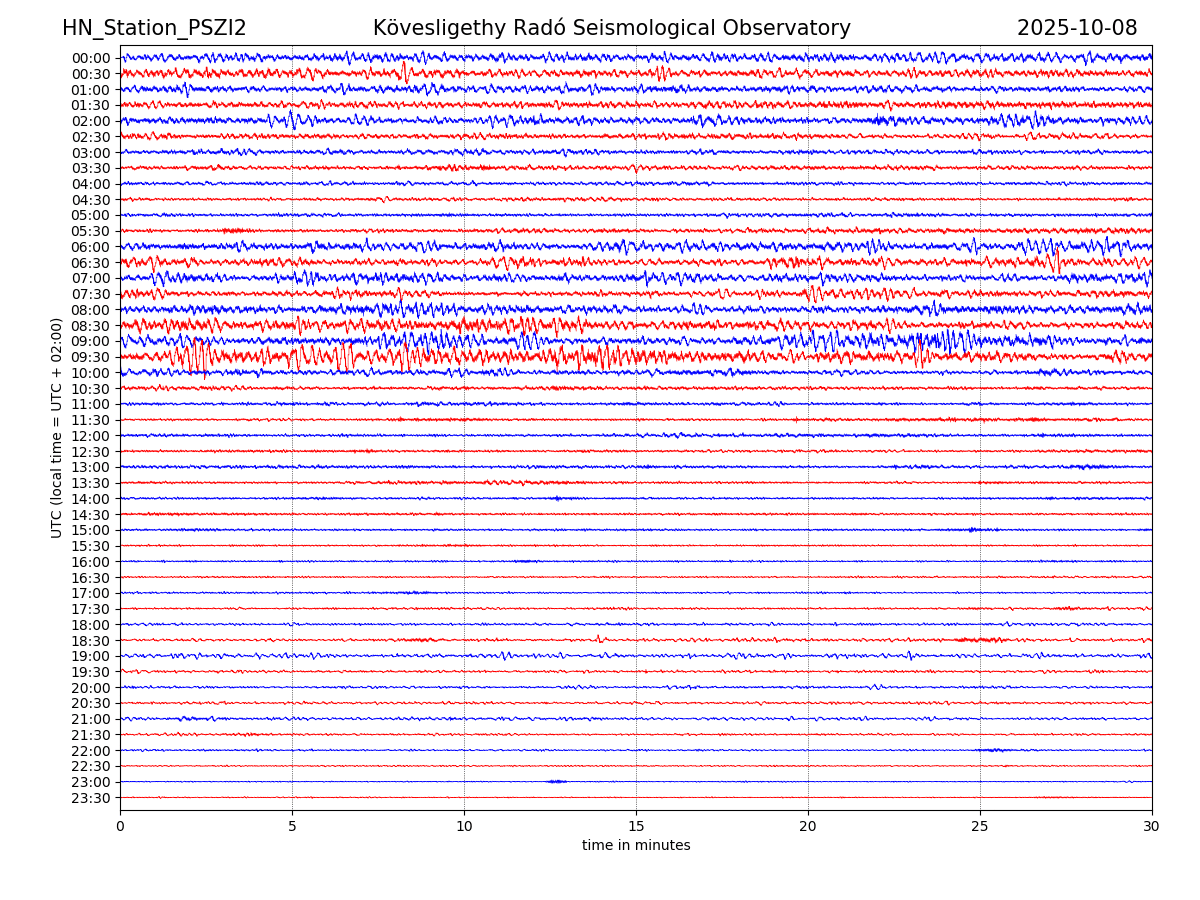Select the 00:00 trace row label
The width and height of the screenshot is (1200, 900).
click(x=91, y=58)
